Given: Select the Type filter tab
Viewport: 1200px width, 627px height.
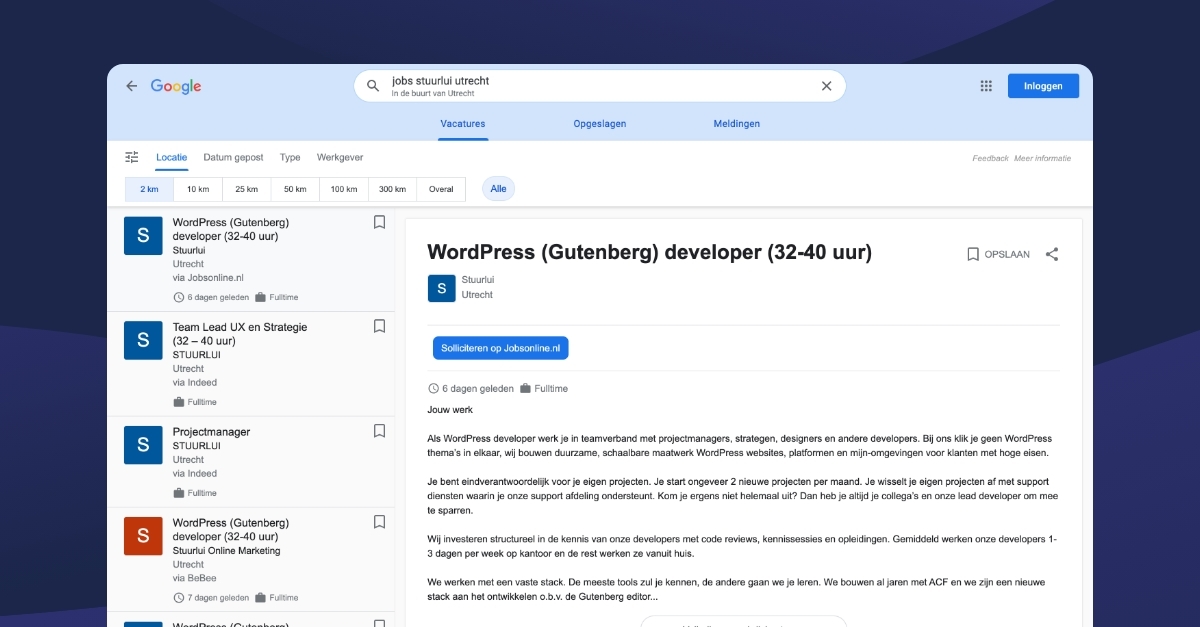Looking at the screenshot, I should coord(290,157).
